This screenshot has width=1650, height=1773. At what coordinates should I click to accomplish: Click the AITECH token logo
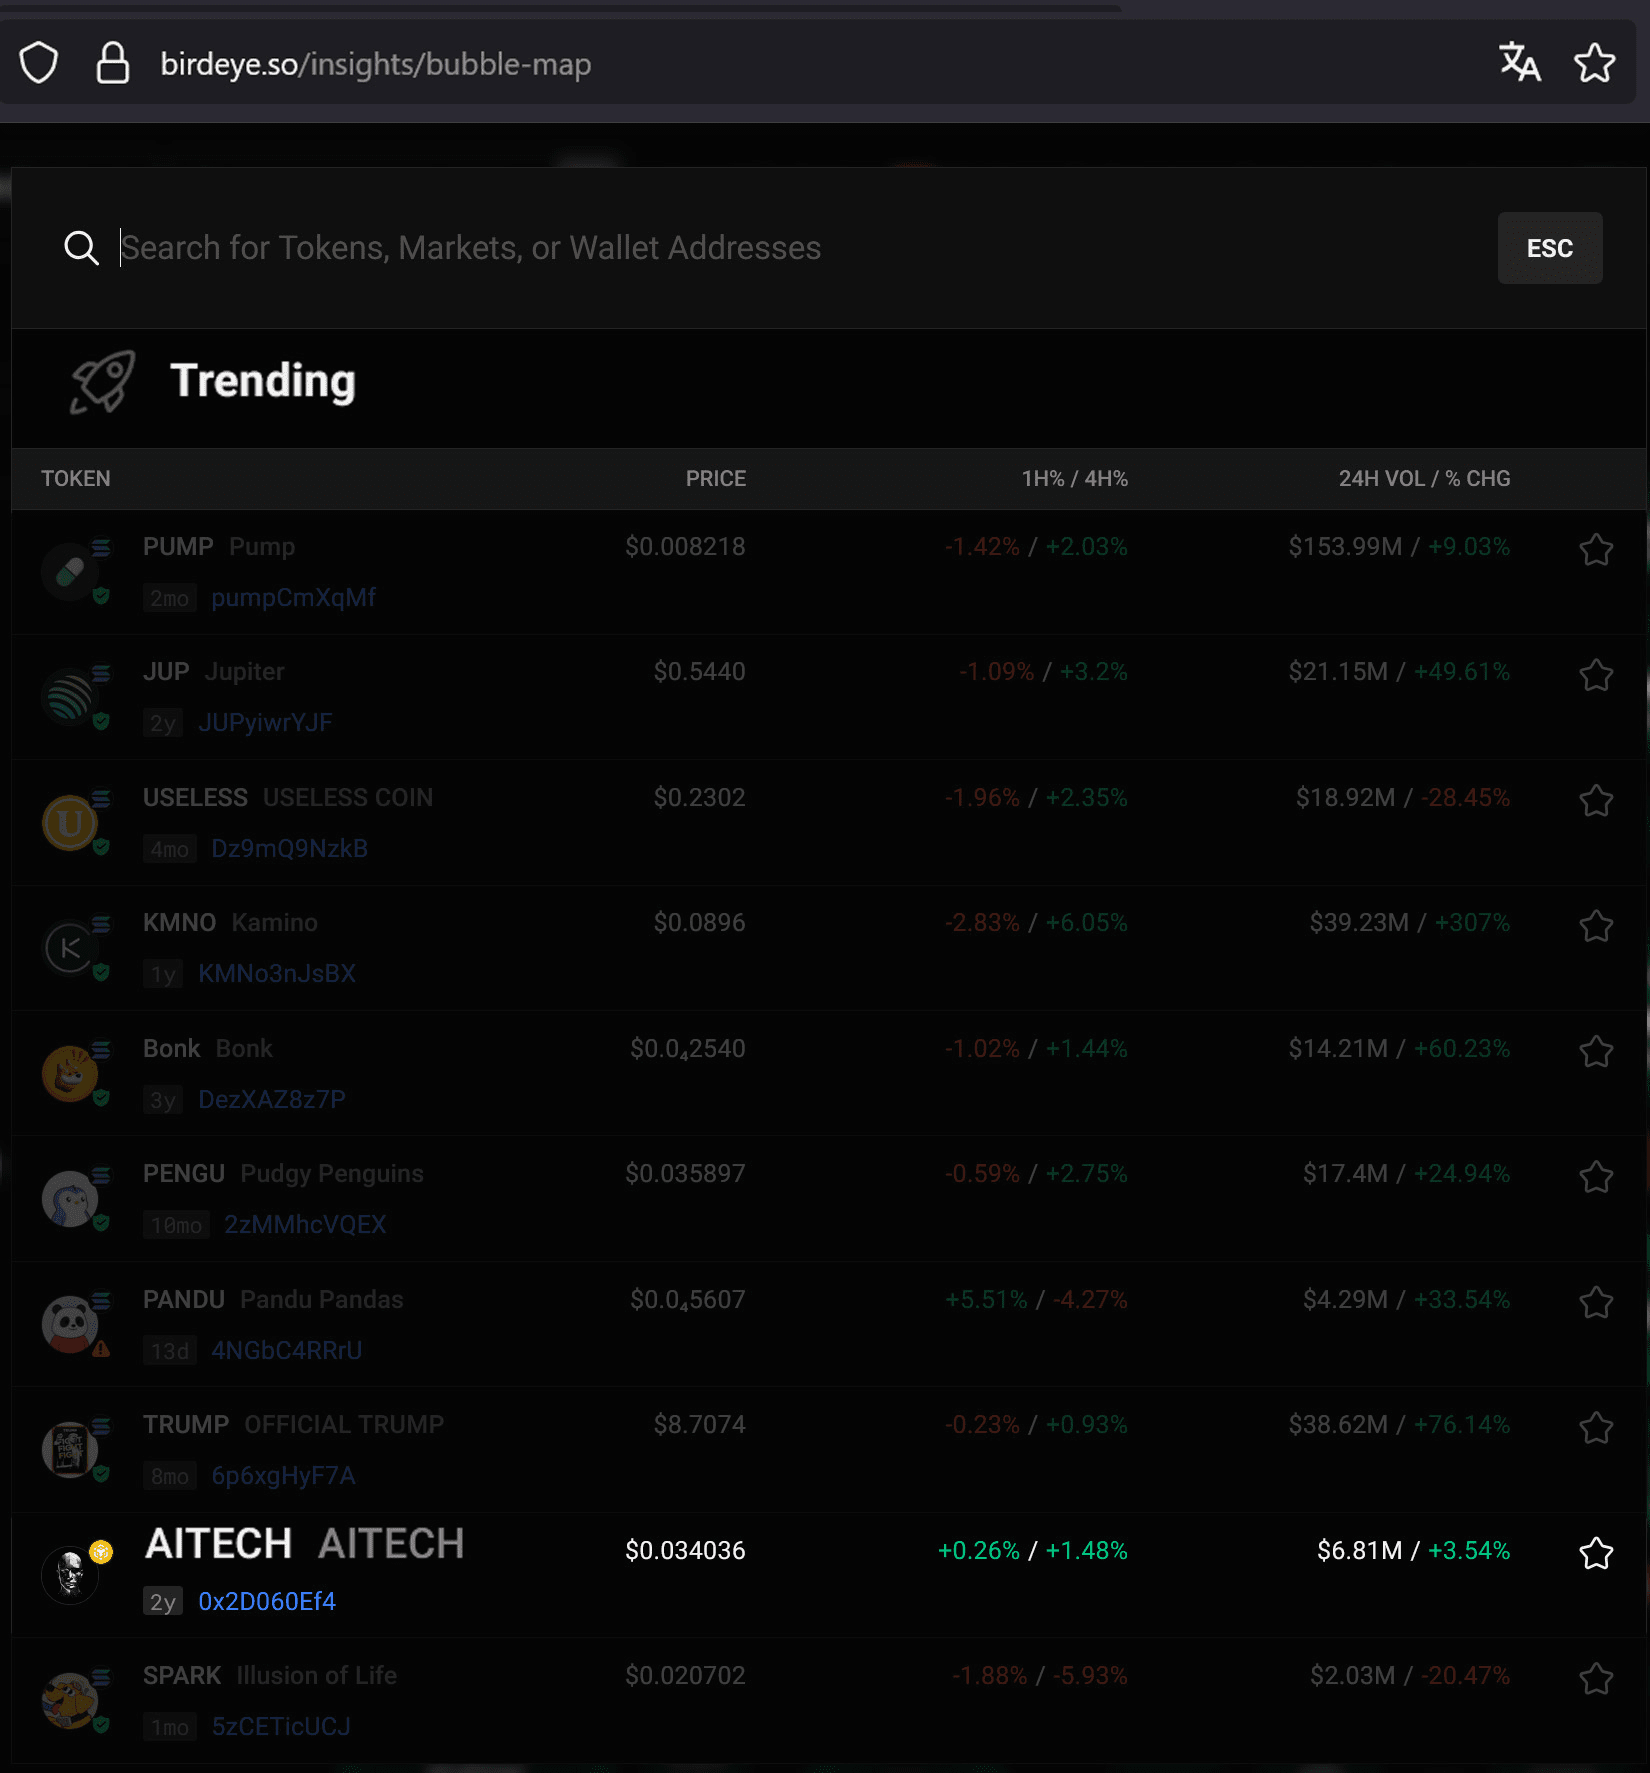point(70,1576)
